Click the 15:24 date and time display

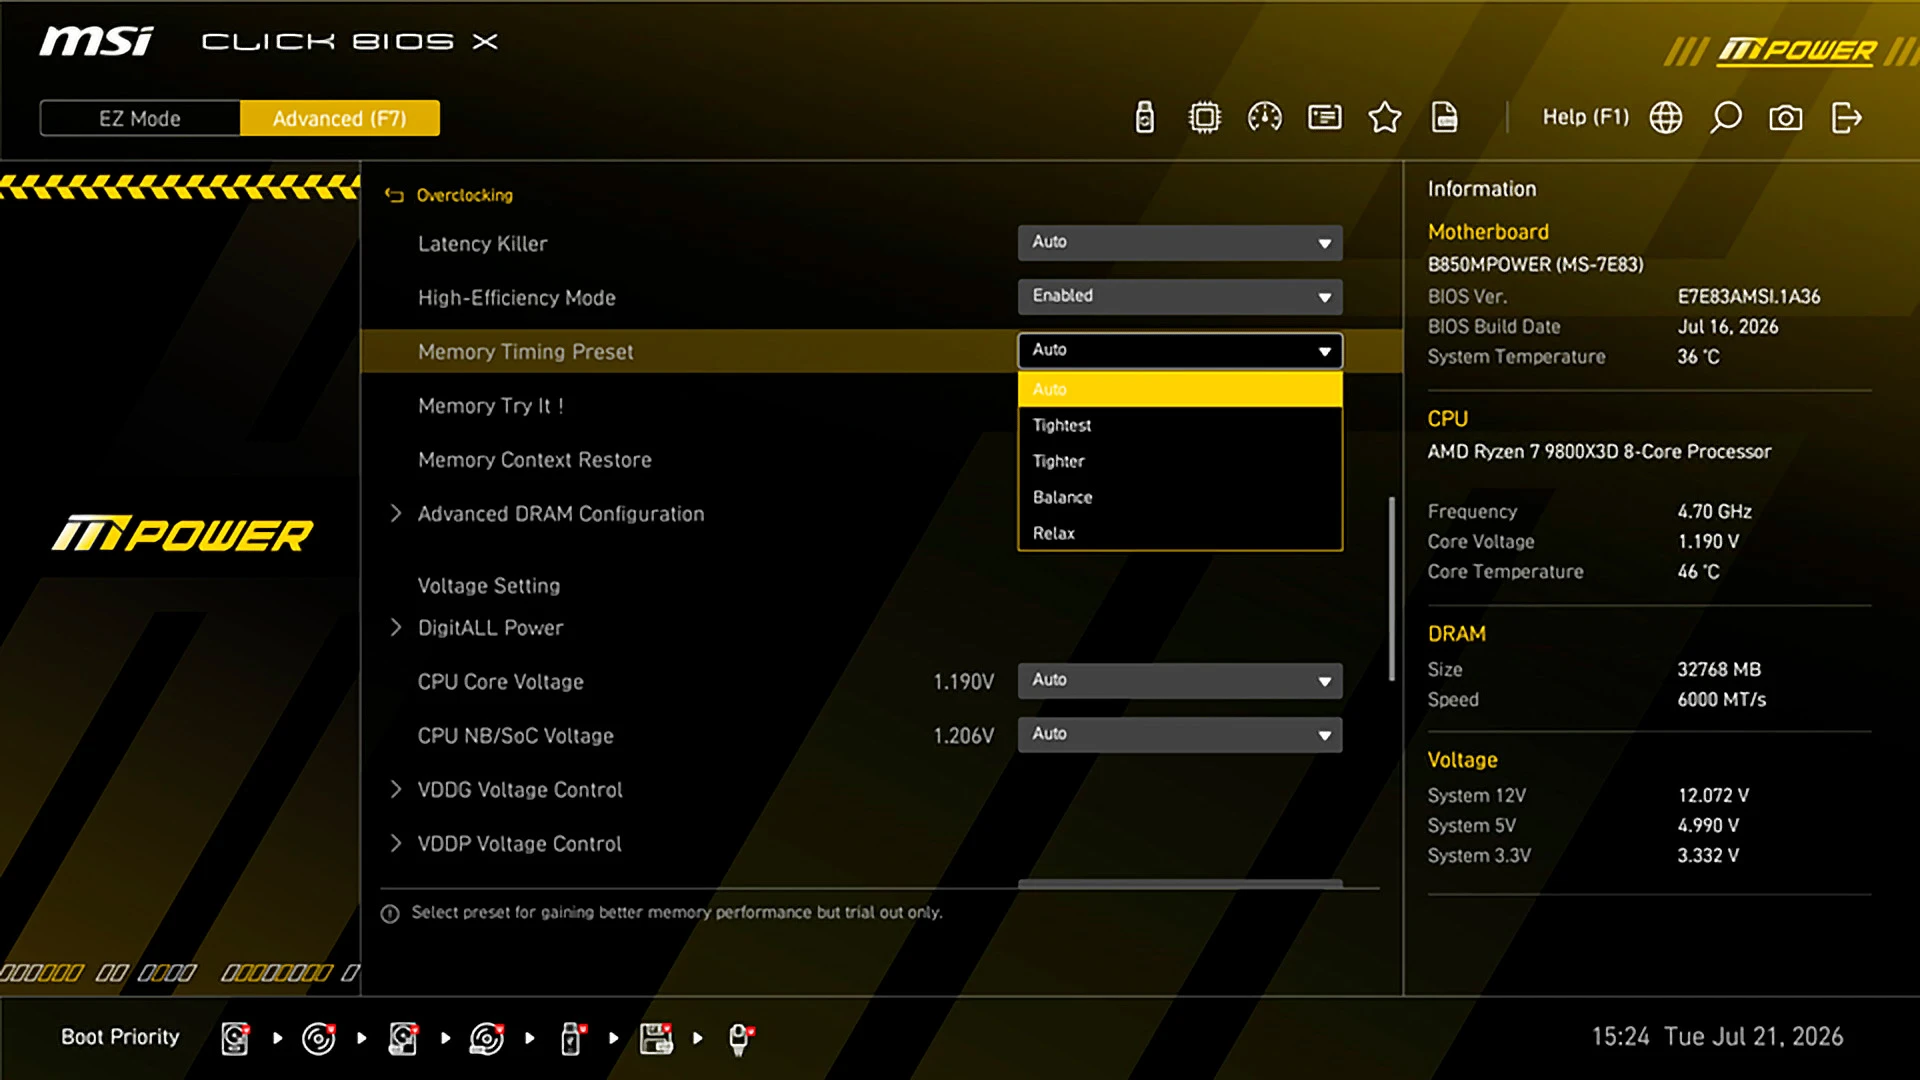point(1717,1037)
